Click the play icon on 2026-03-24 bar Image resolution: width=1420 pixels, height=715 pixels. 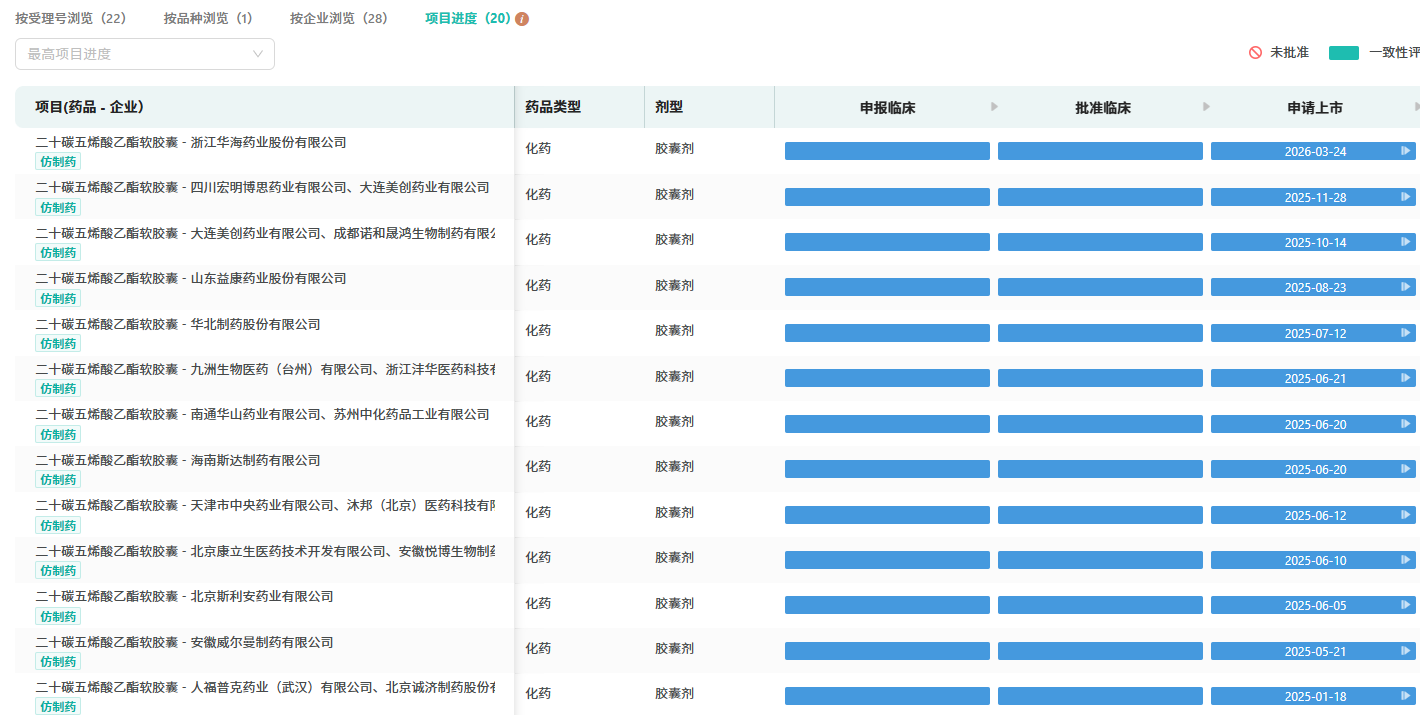[1405, 152]
